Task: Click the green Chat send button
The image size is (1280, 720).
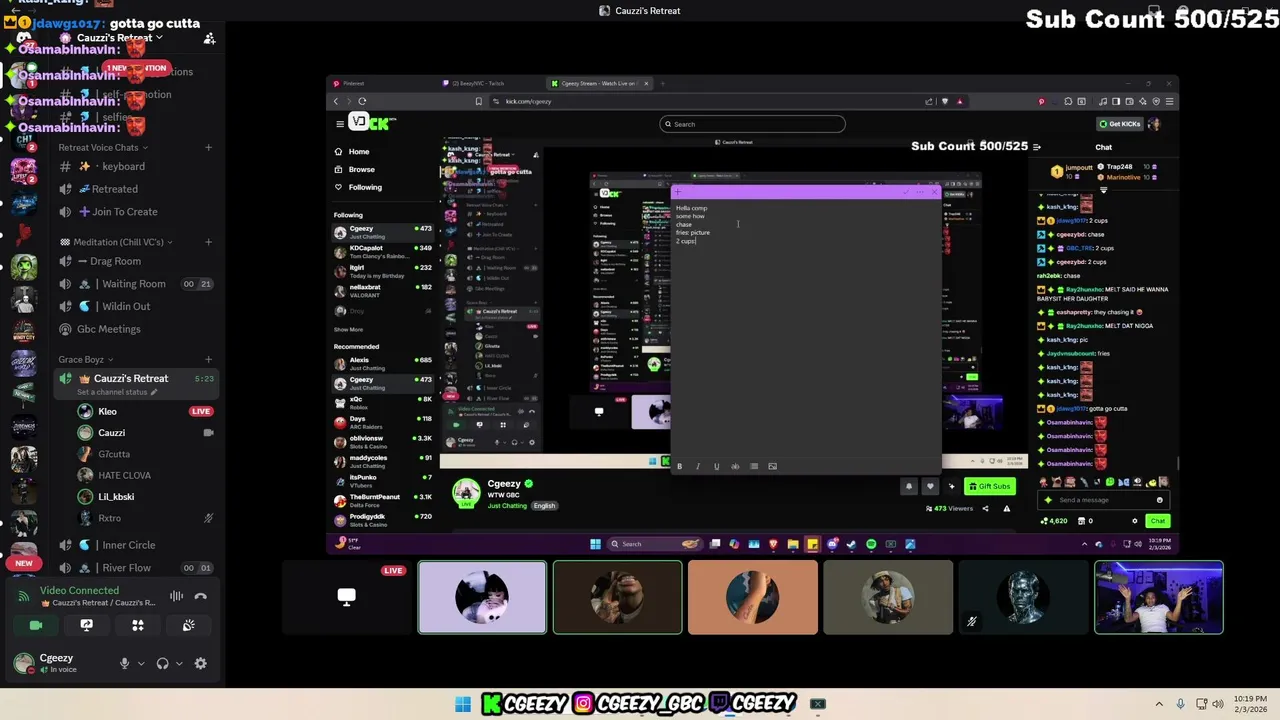Action: click(1157, 521)
